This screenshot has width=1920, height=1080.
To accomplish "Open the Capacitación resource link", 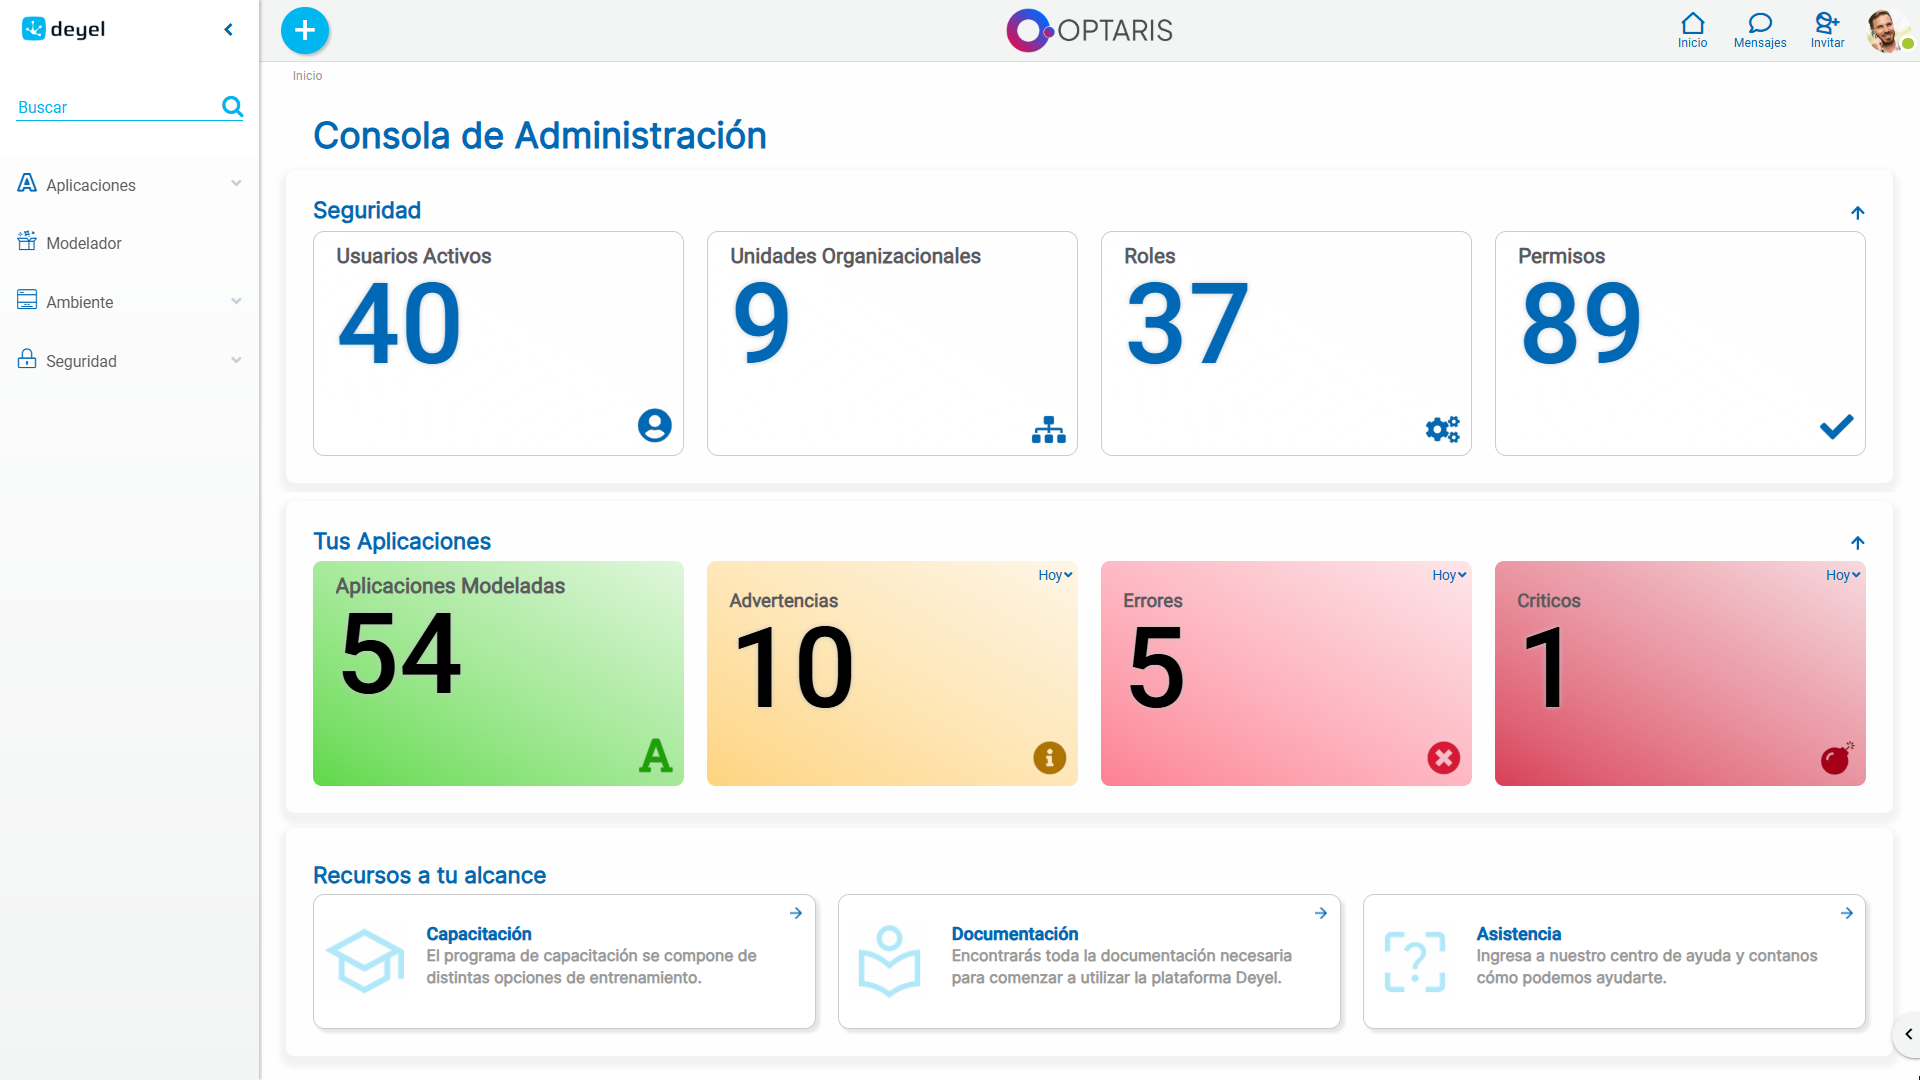I will pyautogui.click(x=478, y=933).
